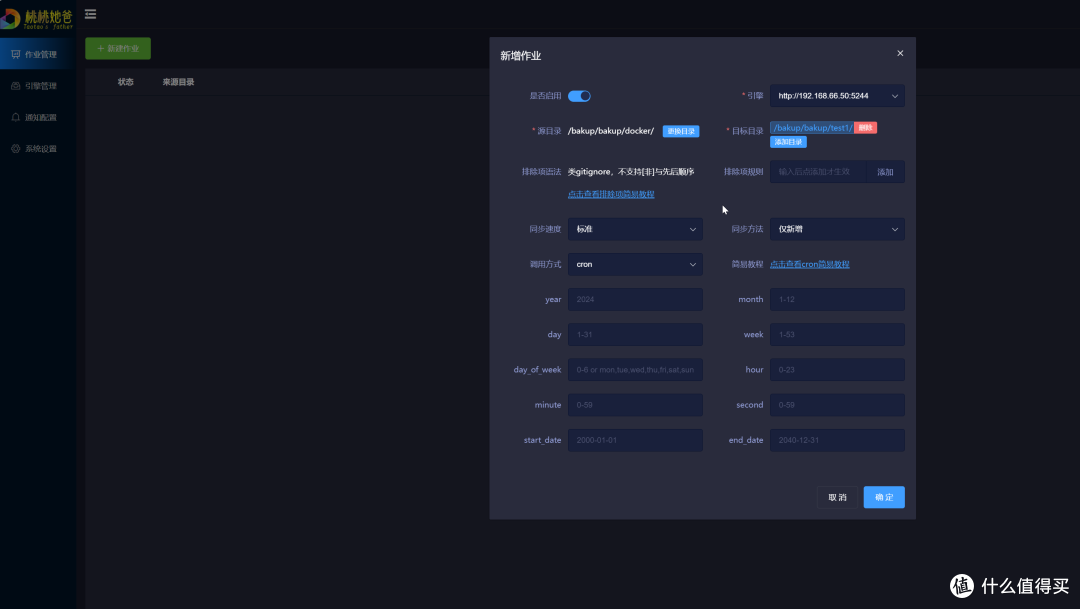Click the red 删除 tag button
Image resolution: width=1080 pixels, height=609 pixels.
click(865, 127)
